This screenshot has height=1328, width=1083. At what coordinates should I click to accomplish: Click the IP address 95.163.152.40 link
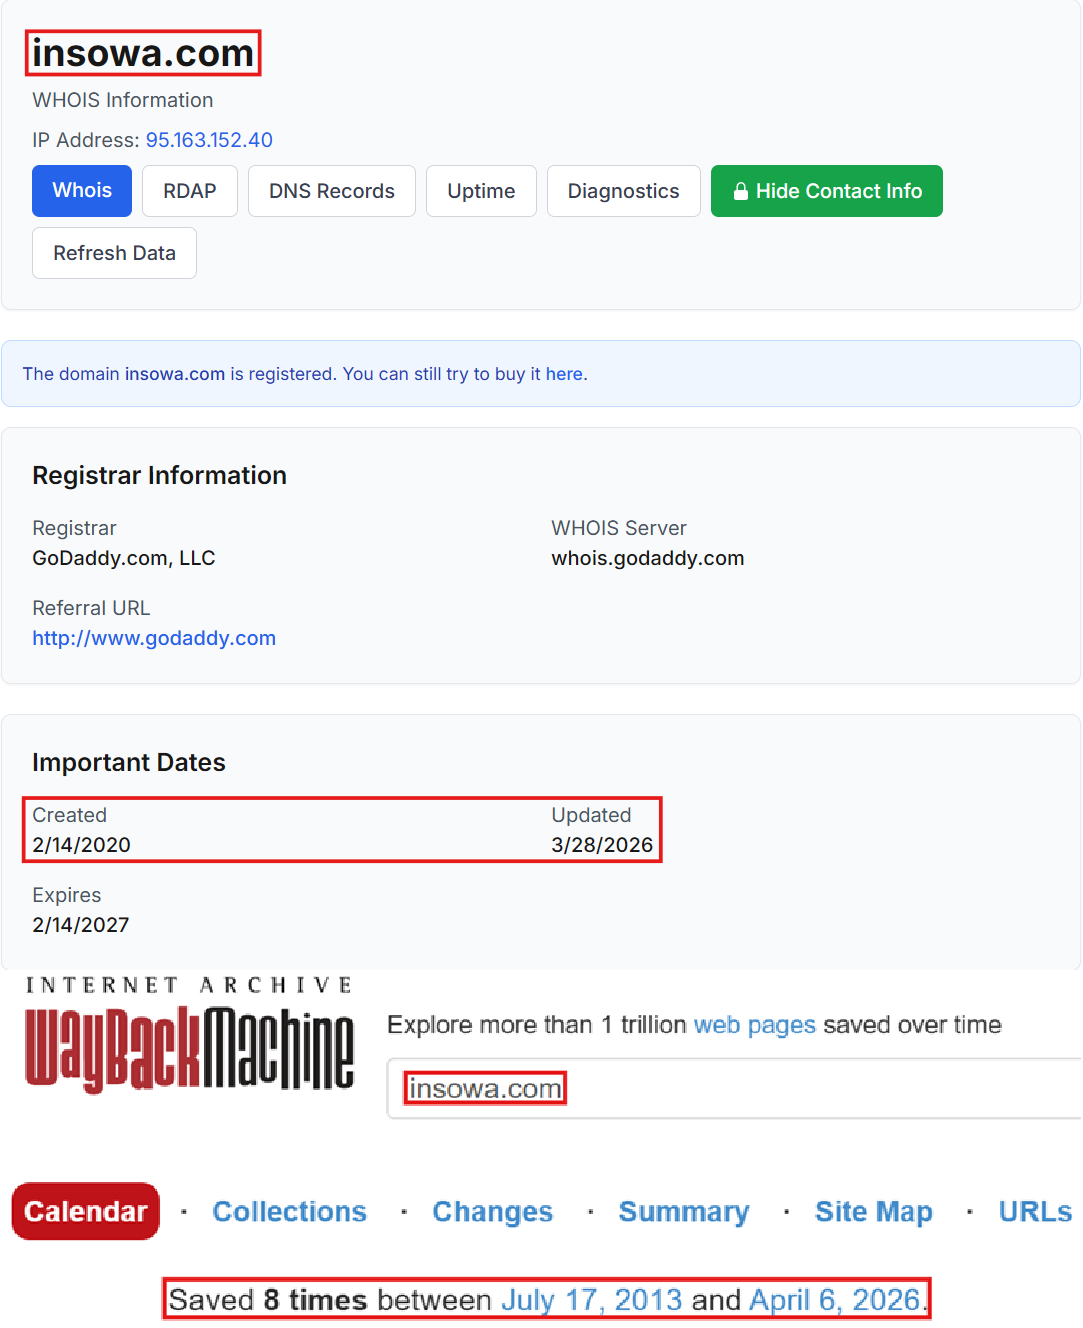click(209, 140)
